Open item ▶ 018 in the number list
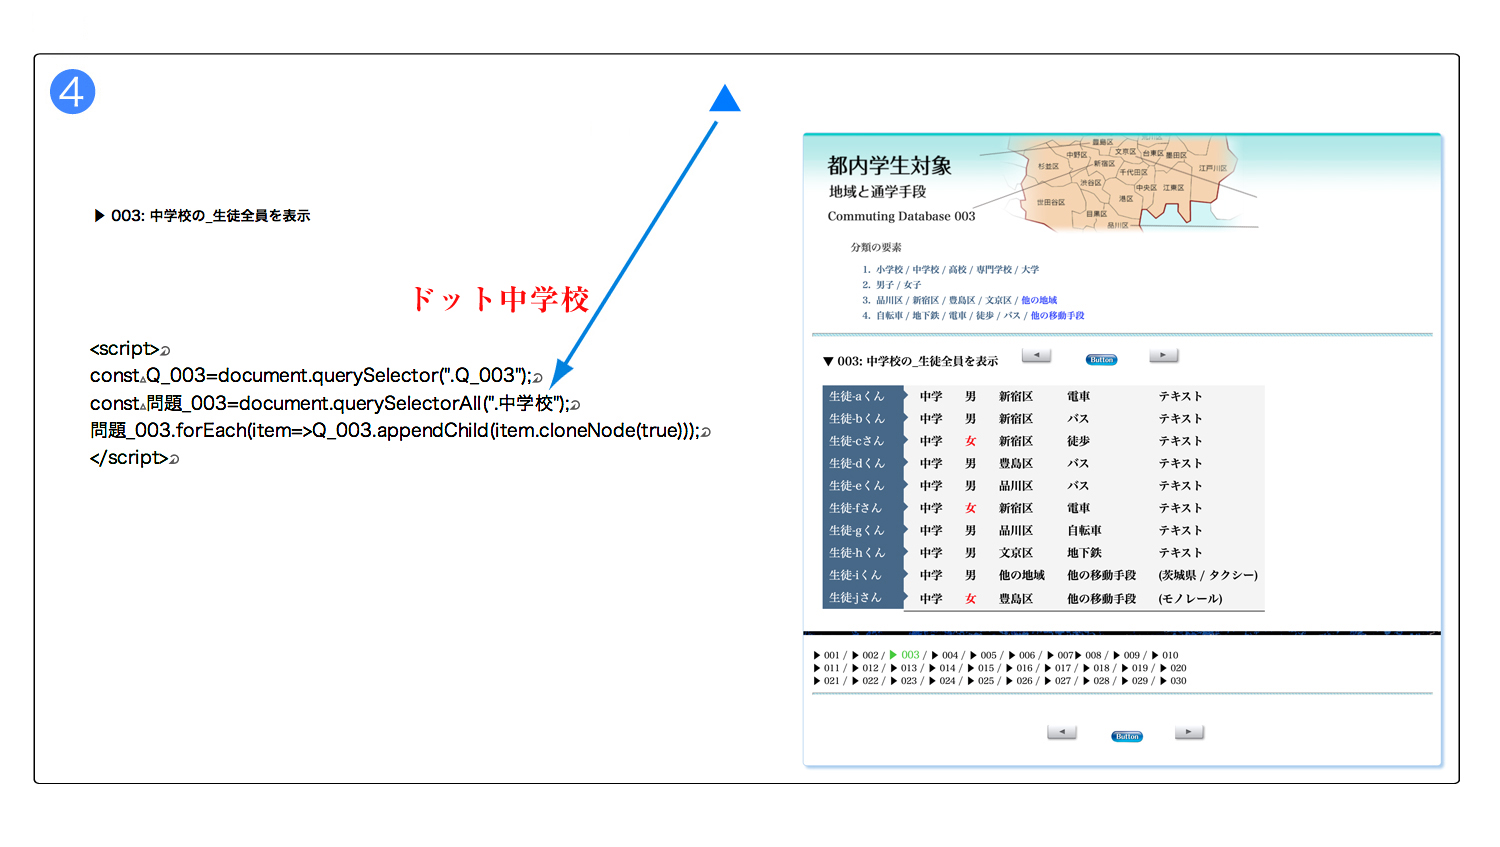The width and height of the screenshot is (1500, 847). click(1097, 669)
